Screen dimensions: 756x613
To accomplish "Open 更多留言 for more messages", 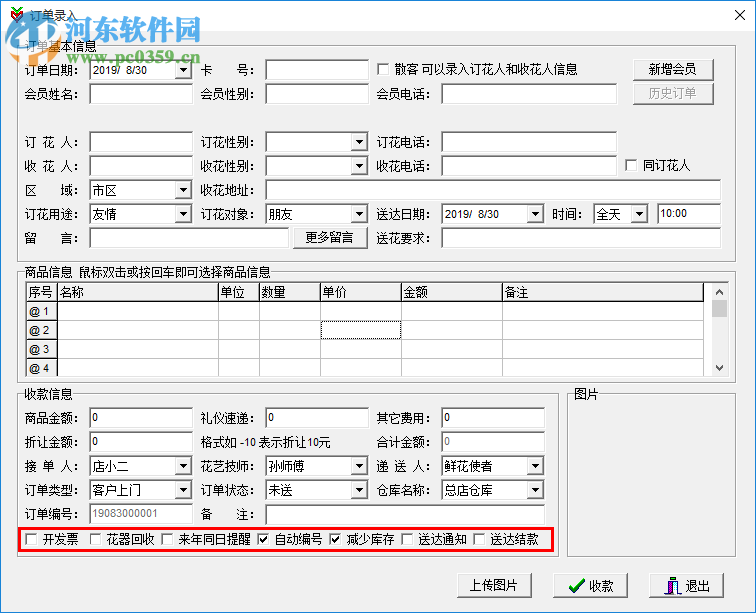I will coord(330,238).
